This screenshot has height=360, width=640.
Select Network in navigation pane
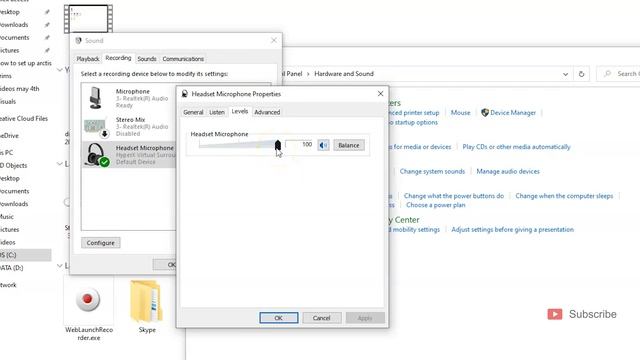(8, 285)
